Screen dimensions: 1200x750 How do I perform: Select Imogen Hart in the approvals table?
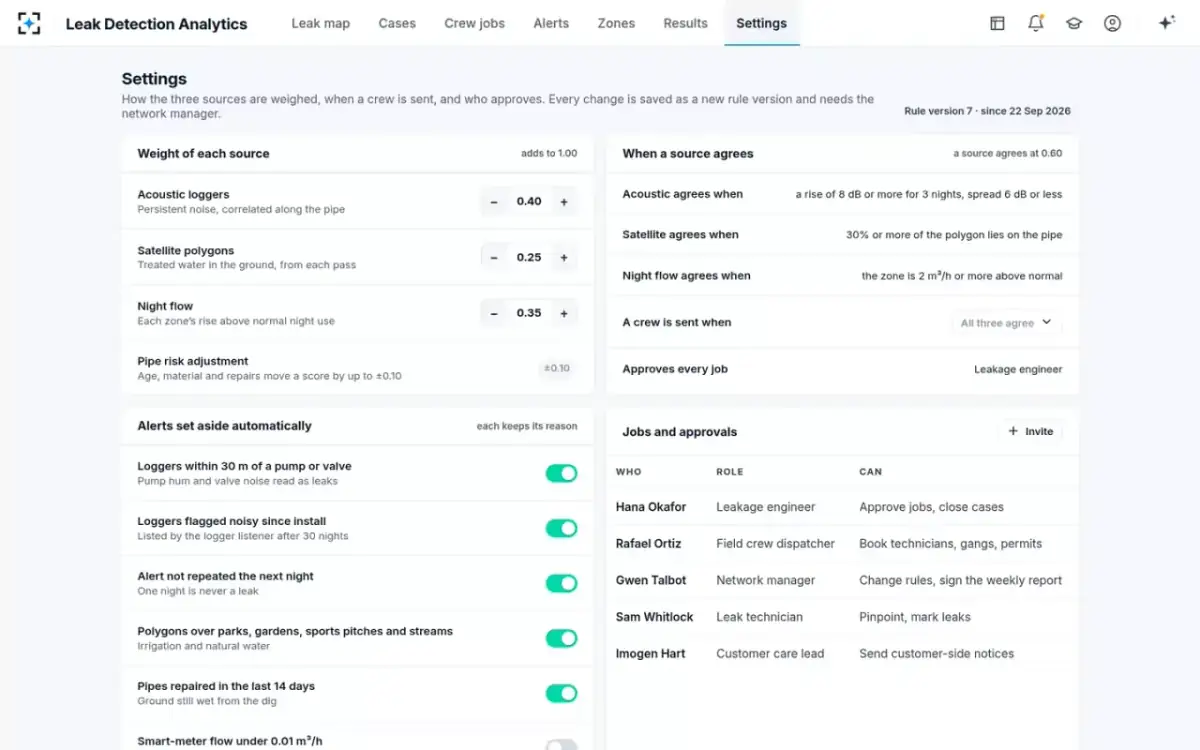651,654
